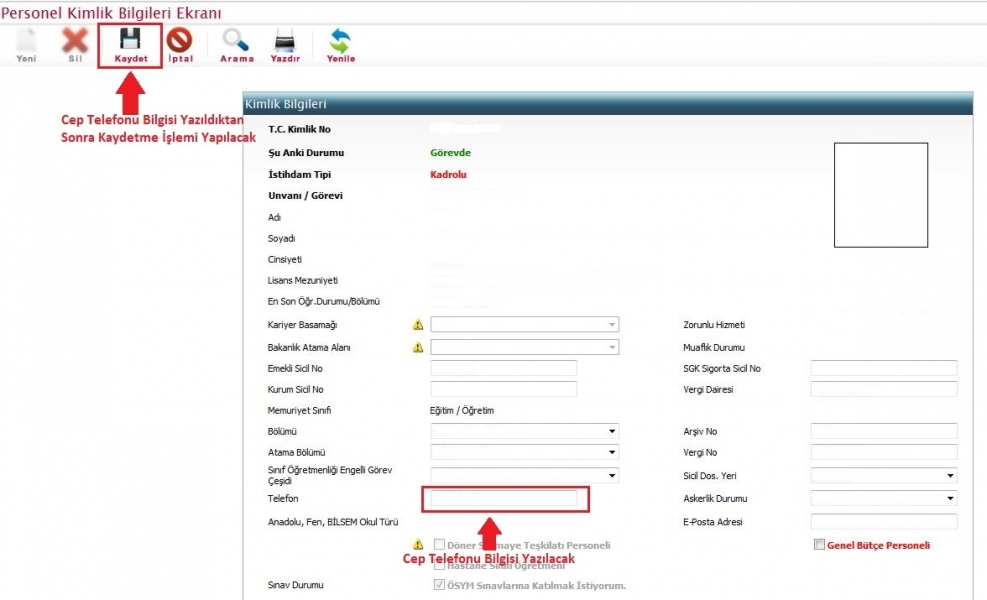Click the Yeni (new record) toolbar icon
The height and width of the screenshot is (600, 987).
[26, 42]
